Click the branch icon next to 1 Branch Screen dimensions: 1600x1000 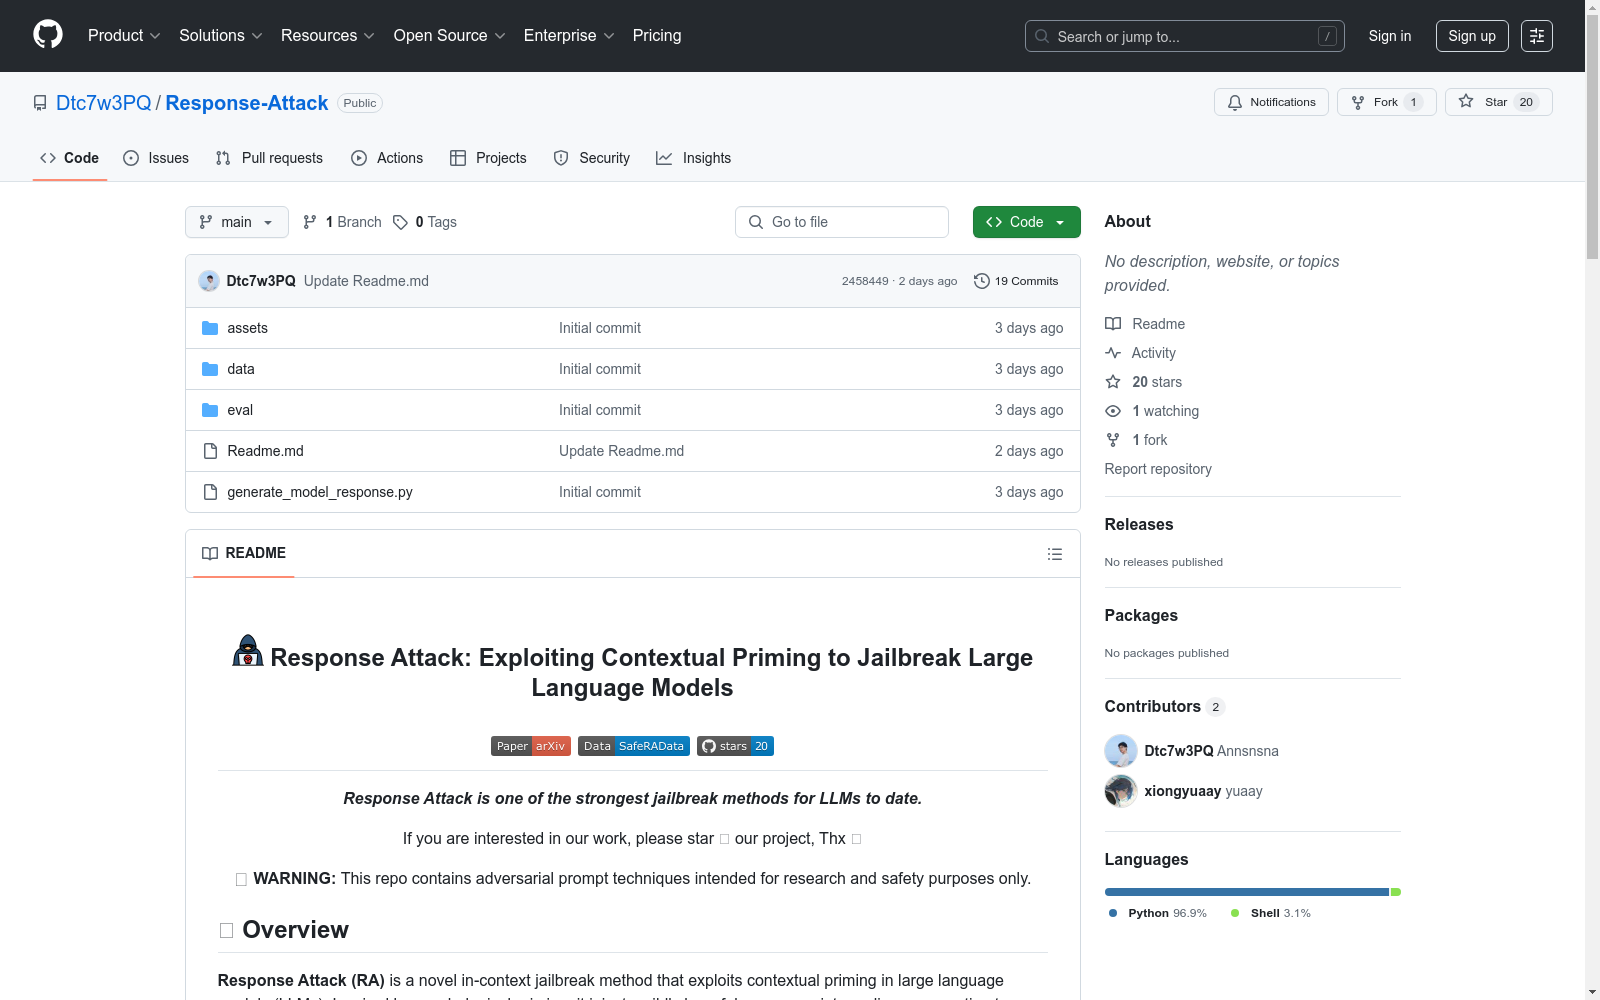(310, 222)
